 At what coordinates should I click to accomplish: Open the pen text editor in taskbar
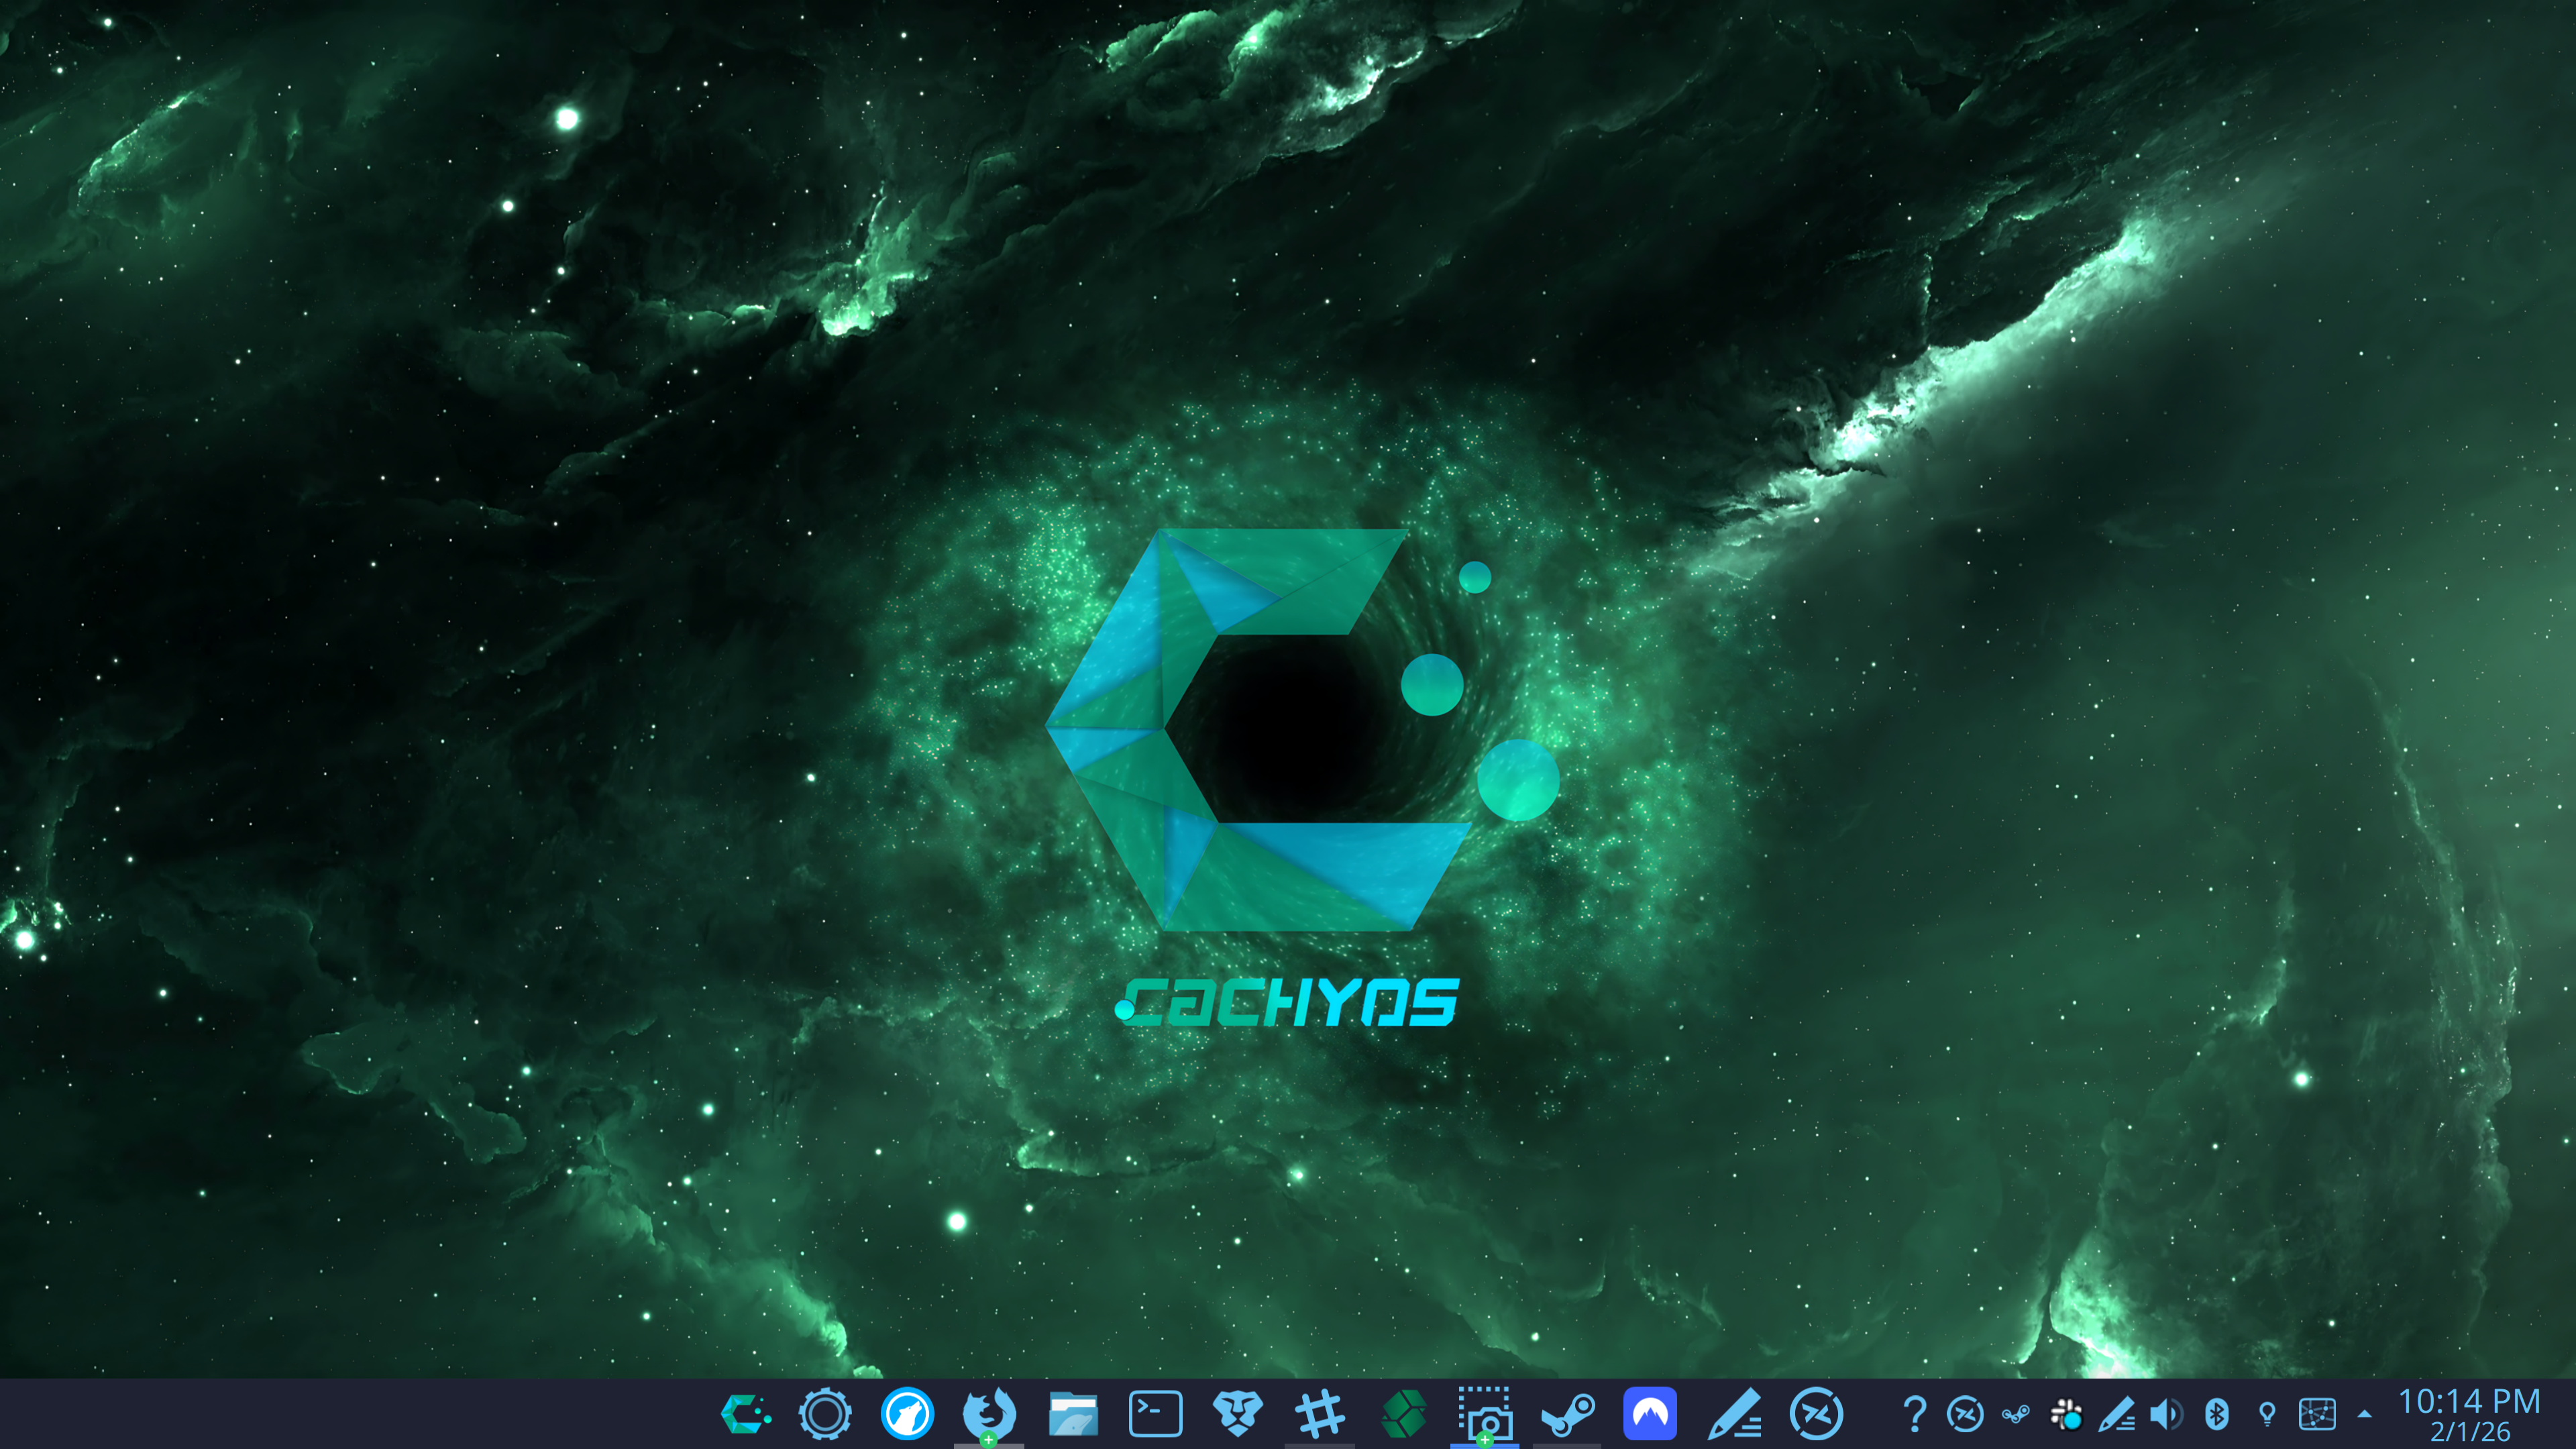[x=1733, y=1415]
